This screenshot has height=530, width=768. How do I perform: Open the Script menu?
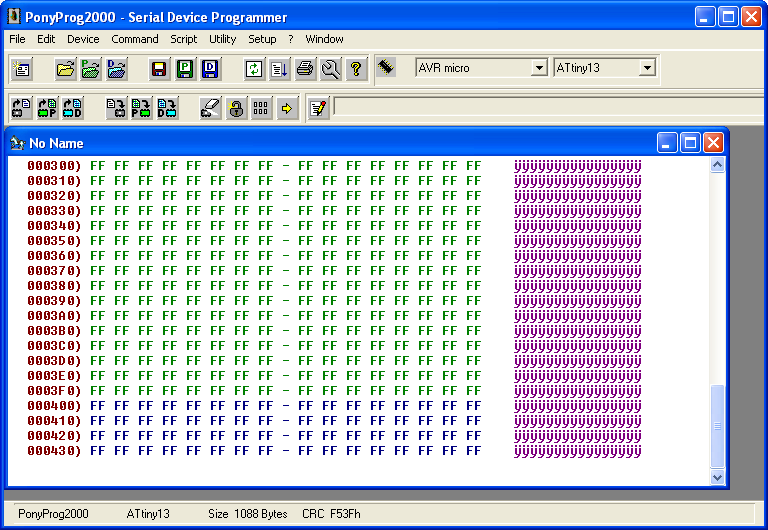[x=184, y=39]
